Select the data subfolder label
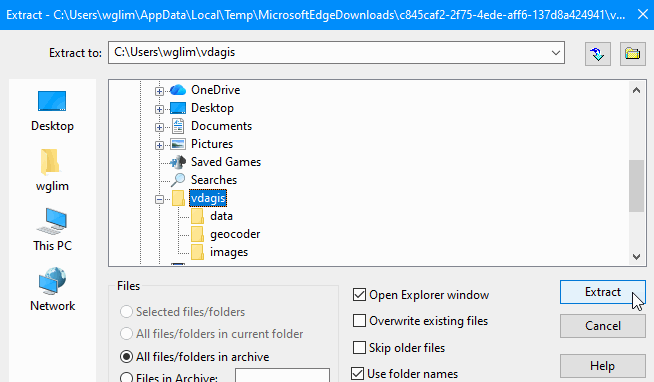Image resolution: width=654 pixels, height=382 pixels. click(221, 216)
